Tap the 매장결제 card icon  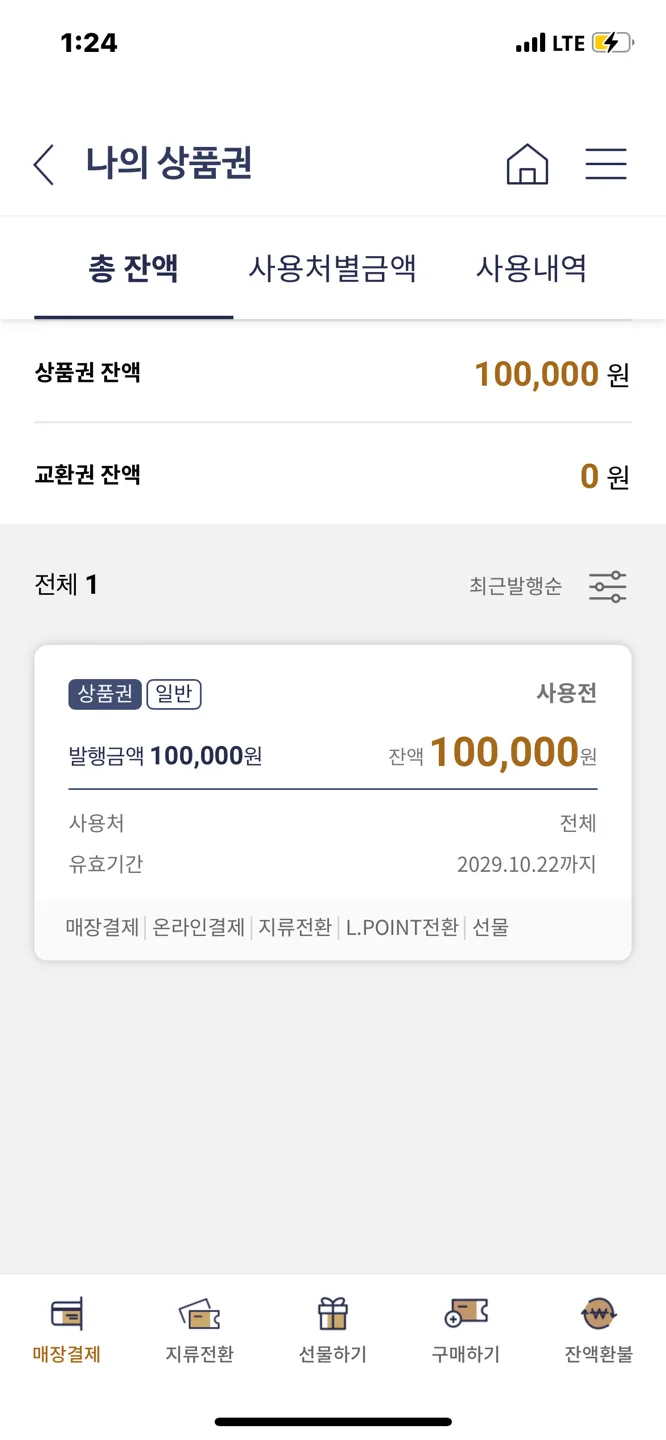point(67,1313)
